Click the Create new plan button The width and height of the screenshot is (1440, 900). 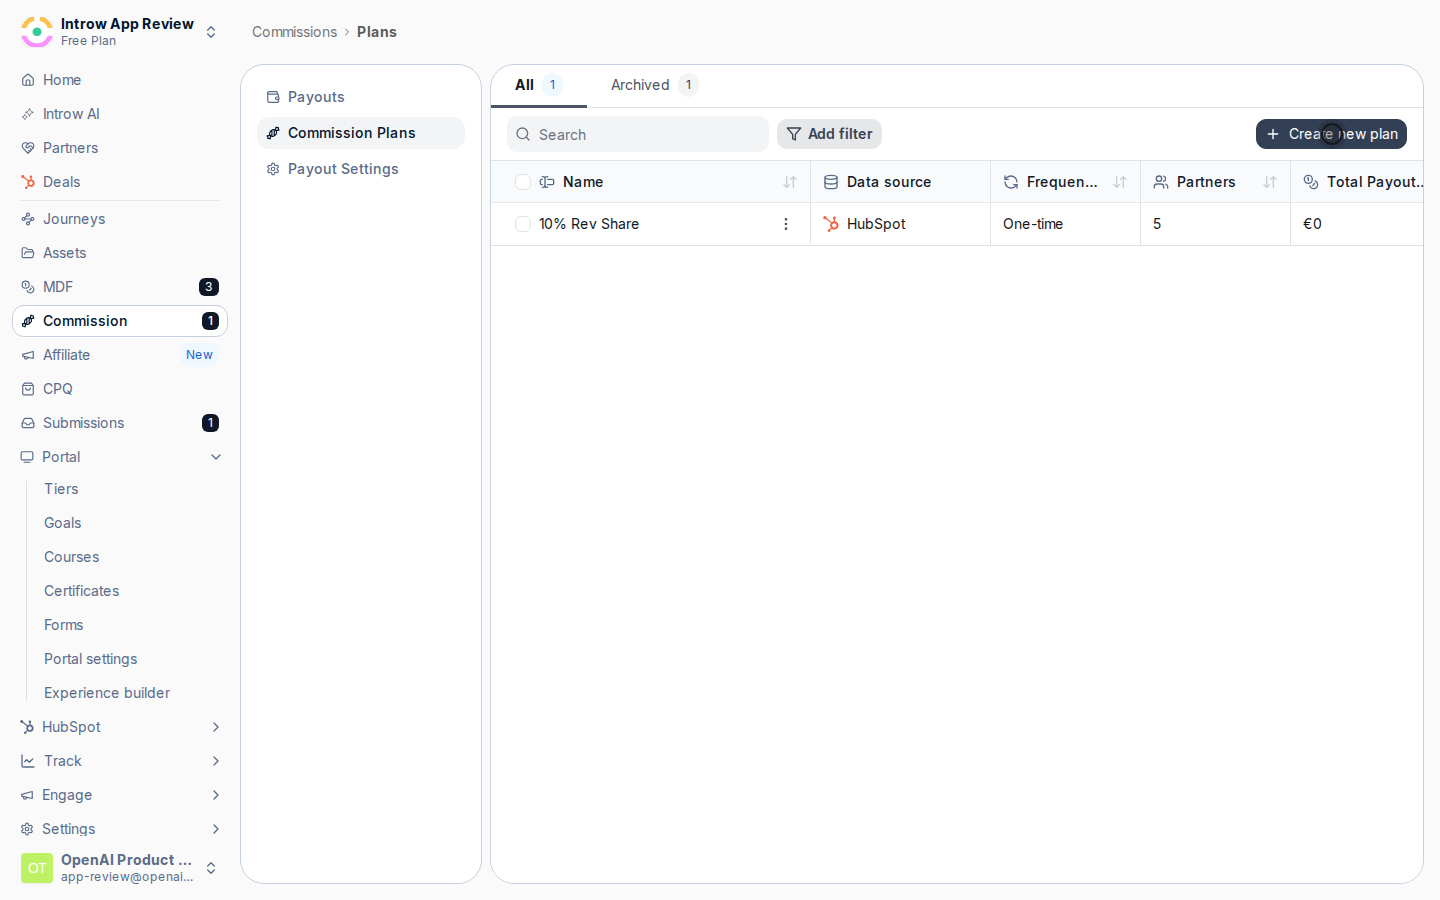click(x=1331, y=134)
